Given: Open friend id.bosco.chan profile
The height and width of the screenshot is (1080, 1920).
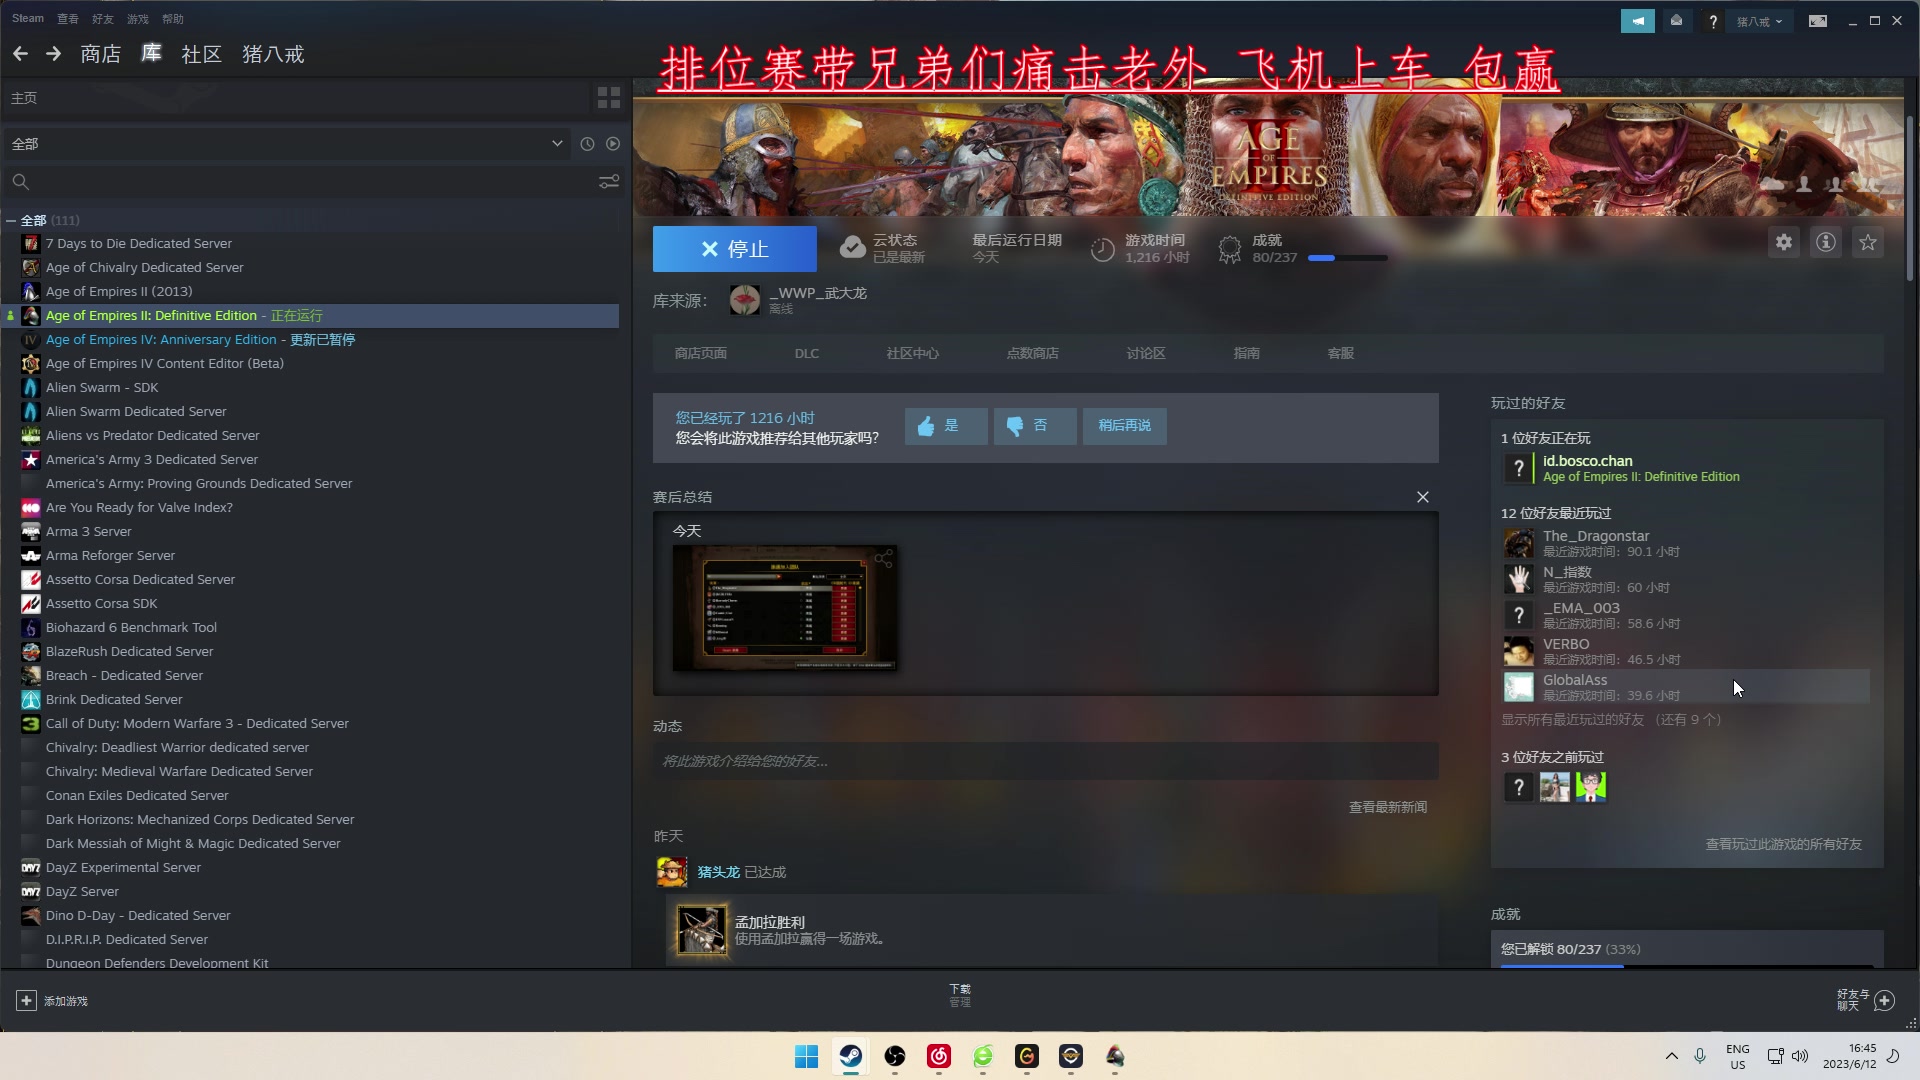Looking at the screenshot, I should coord(1587,461).
